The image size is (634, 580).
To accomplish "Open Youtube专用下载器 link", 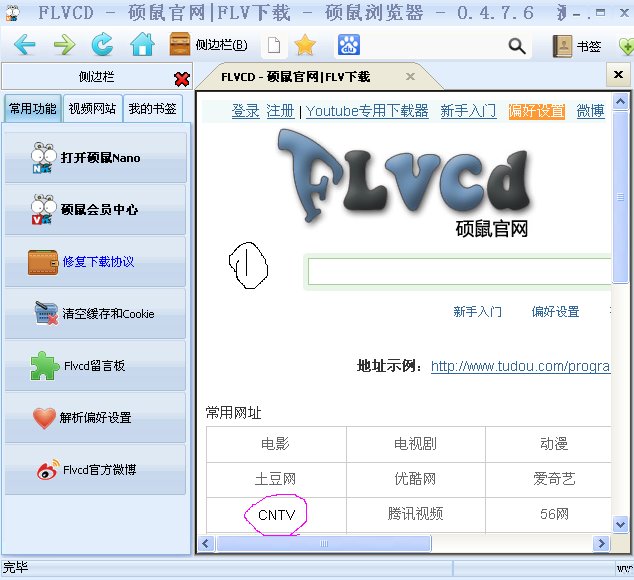I will point(367,110).
